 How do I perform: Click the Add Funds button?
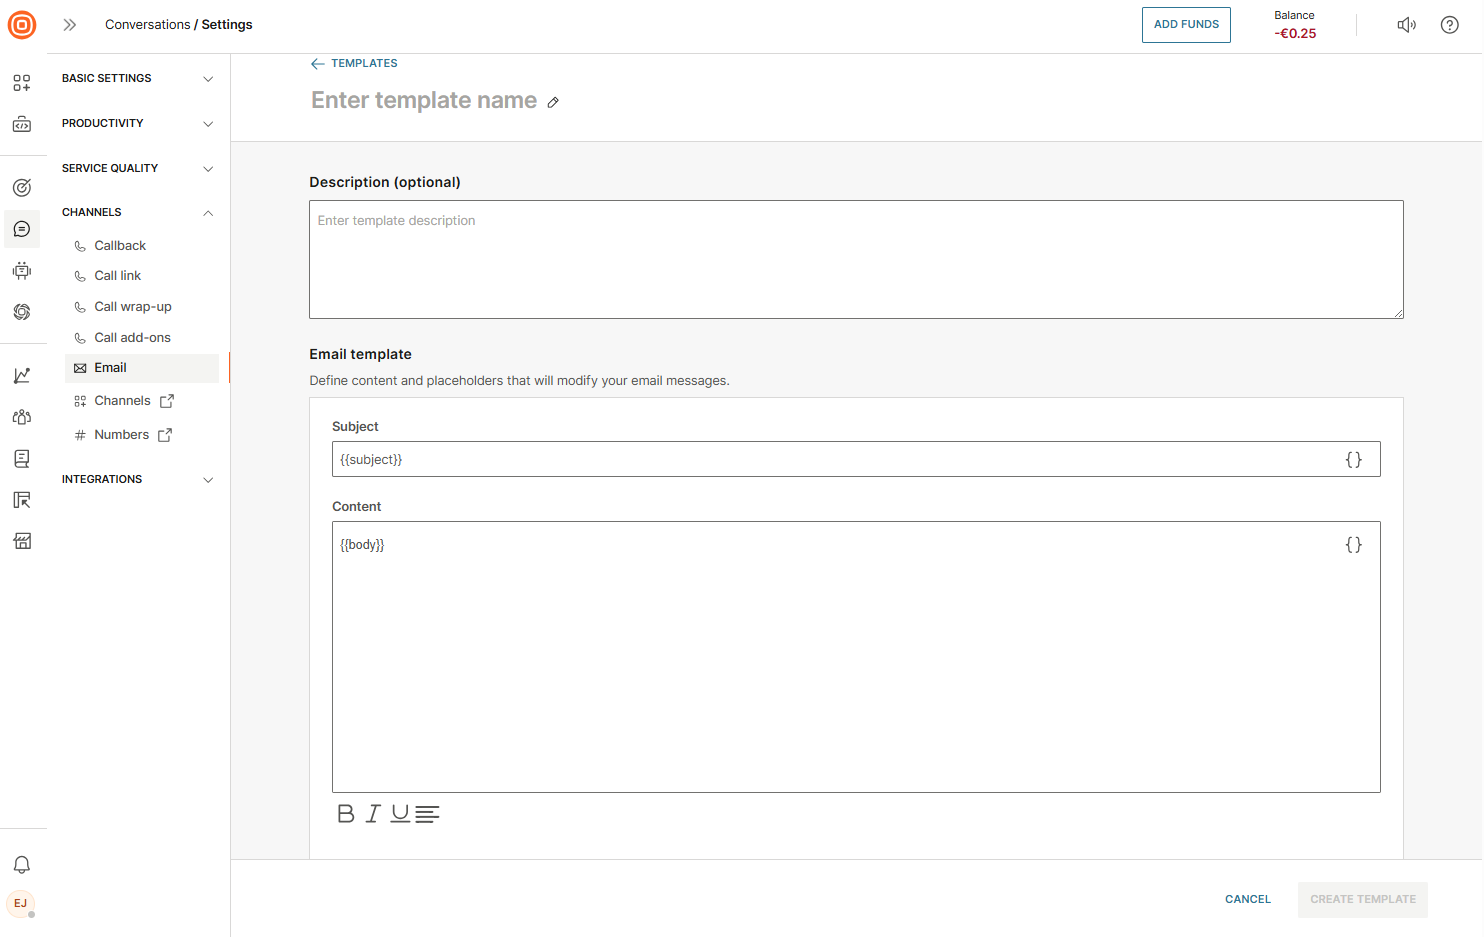click(1186, 25)
